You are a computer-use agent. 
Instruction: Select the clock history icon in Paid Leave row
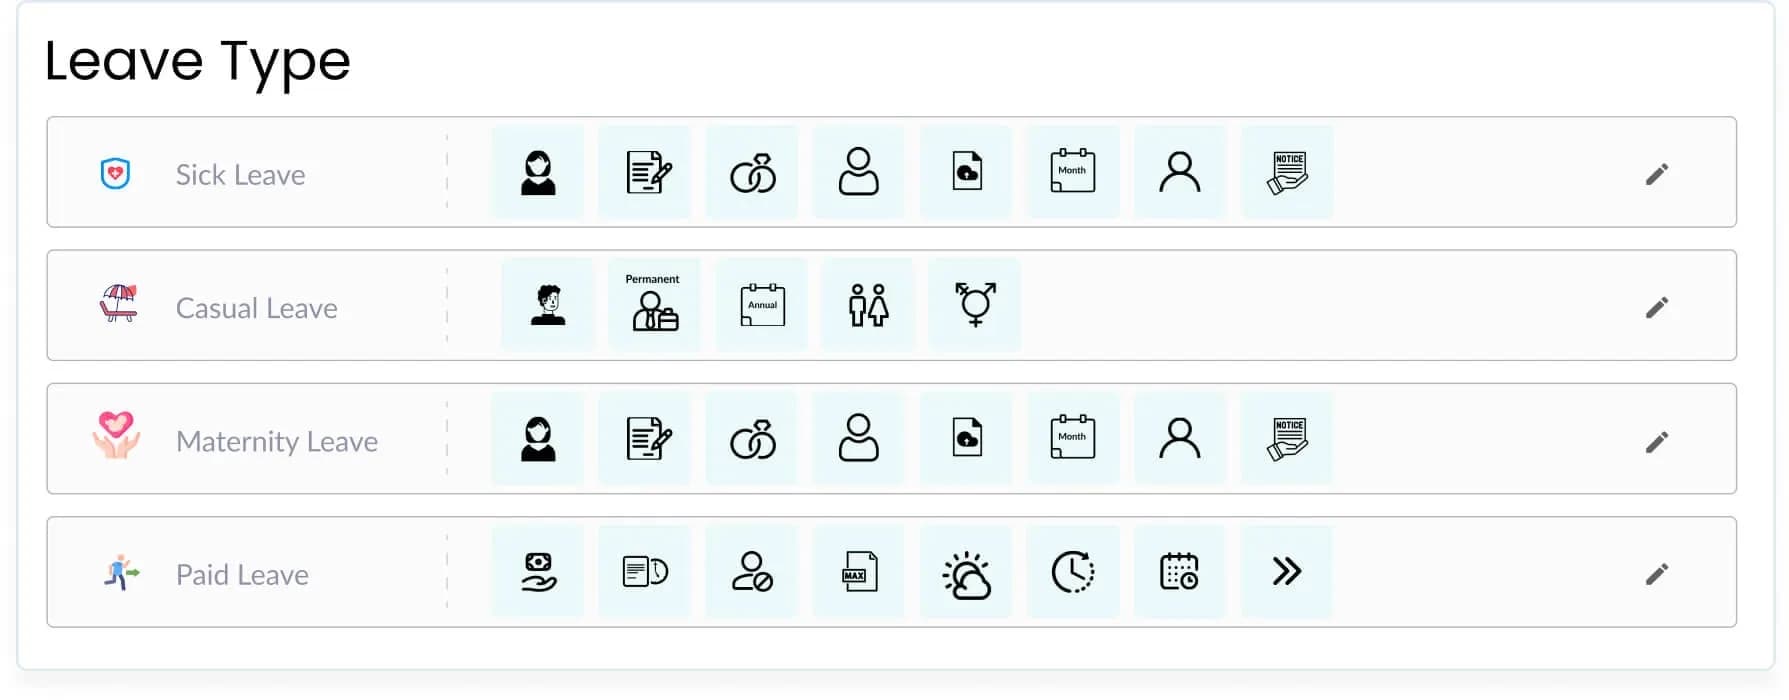click(x=1072, y=571)
